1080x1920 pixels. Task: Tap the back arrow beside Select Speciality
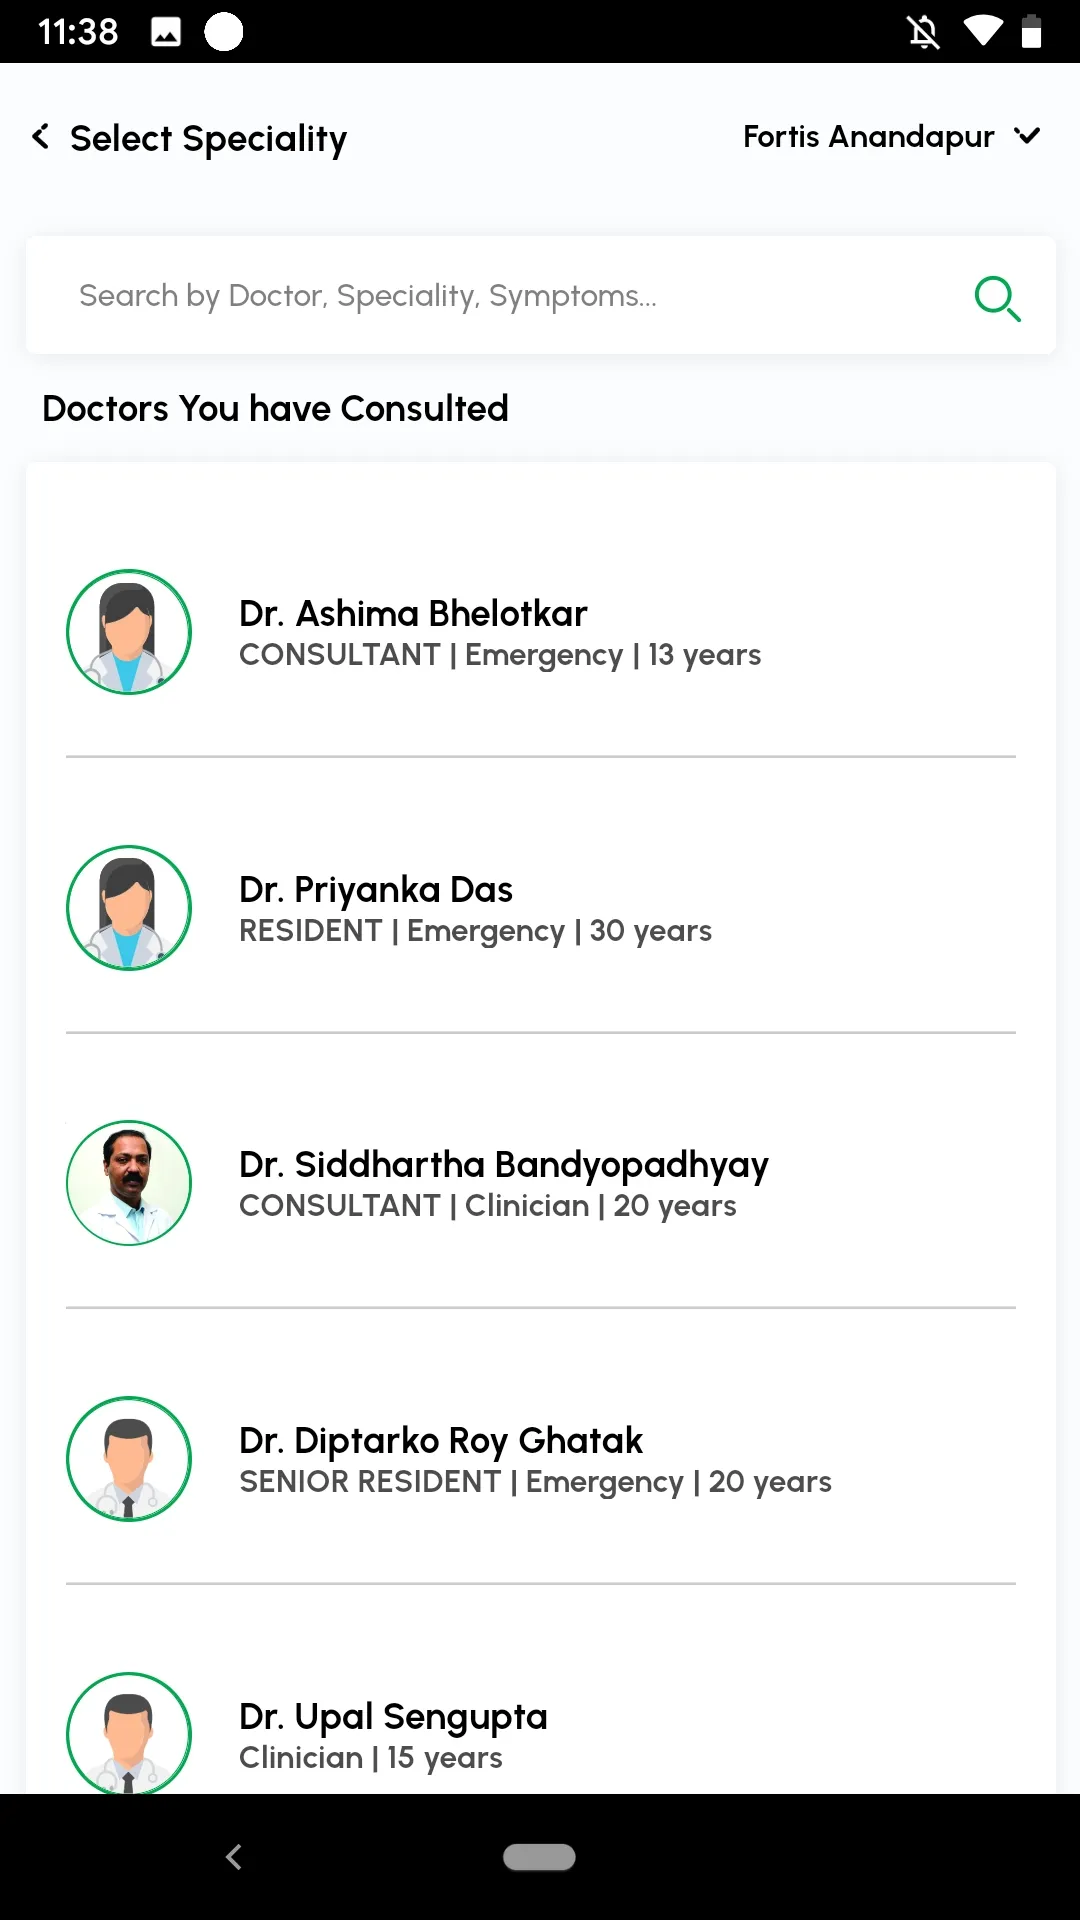(x=41, y=137)
